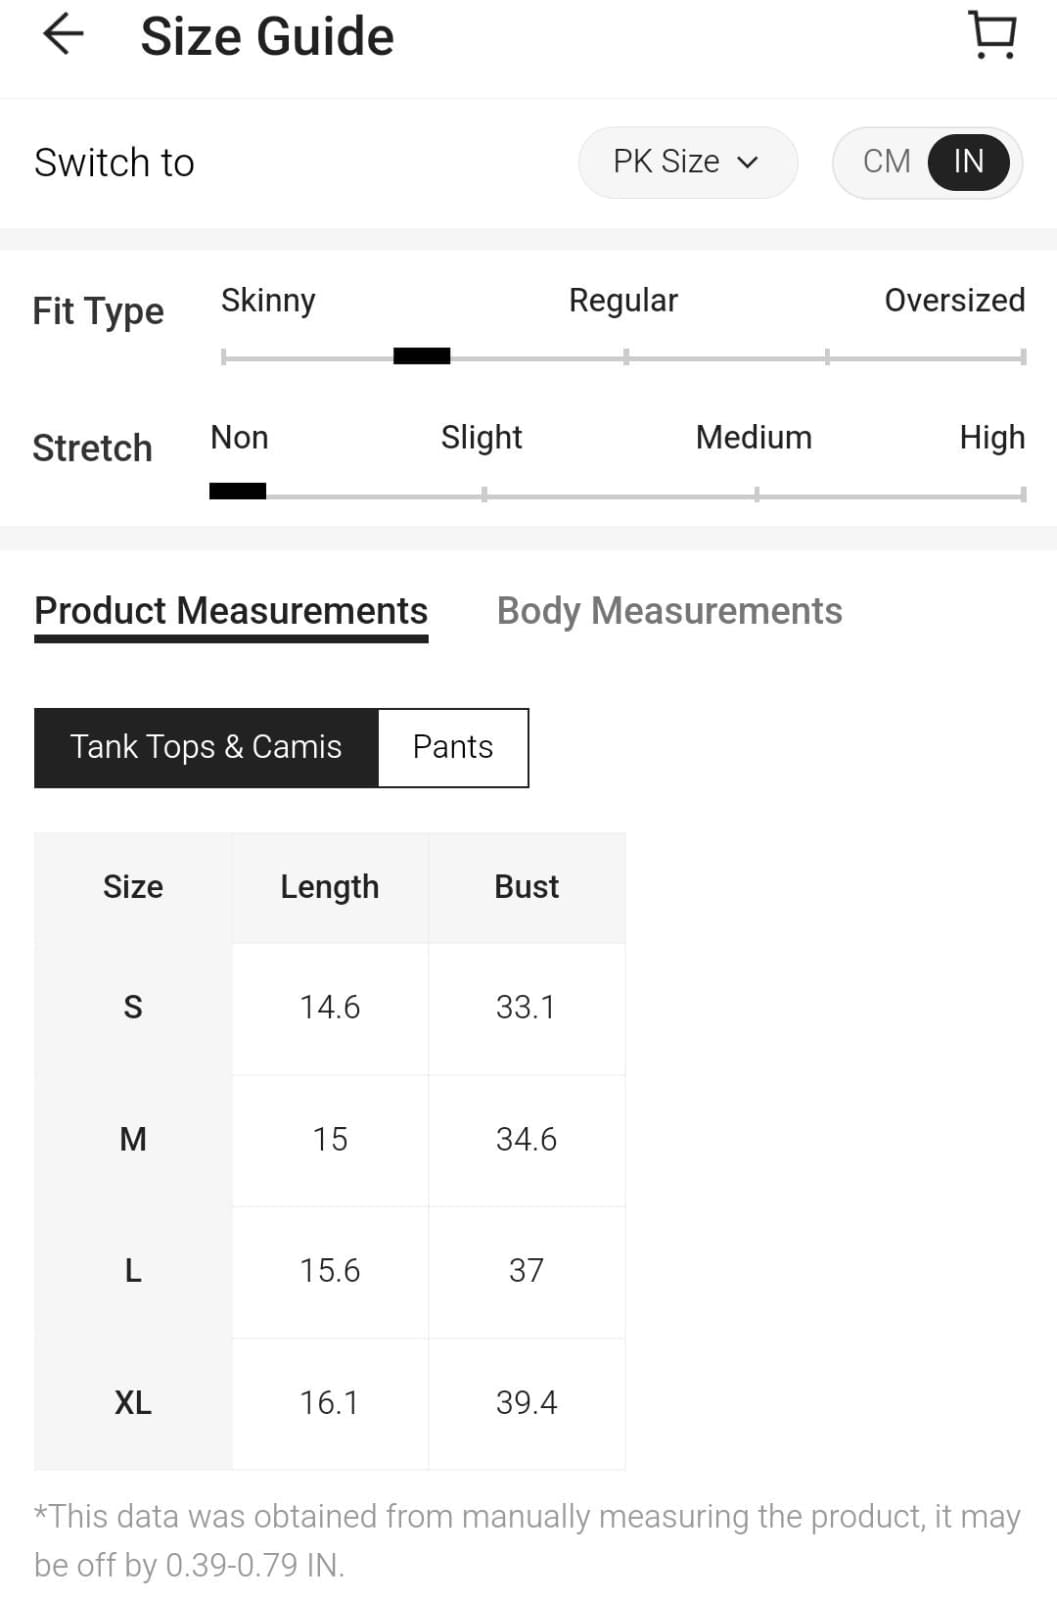Tap the back arrow icon
The image size is (1057, 1600).
tap(63, 35)
